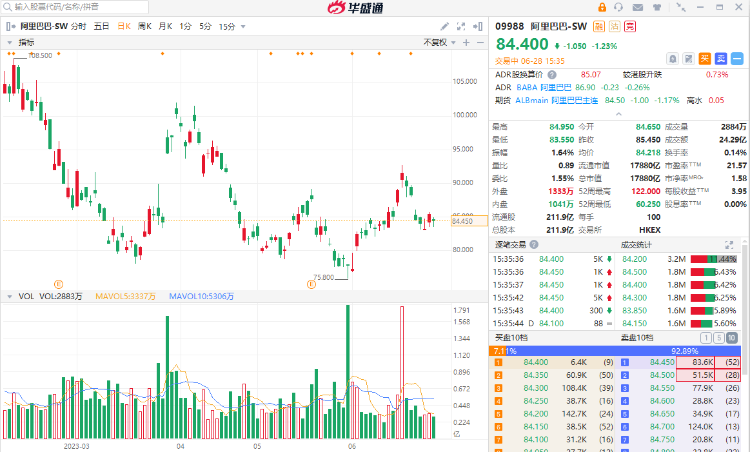The height and width of the screenshot is (452, 750).
Task: Select the 1分 one-minute tab
Action: point(185,26)
